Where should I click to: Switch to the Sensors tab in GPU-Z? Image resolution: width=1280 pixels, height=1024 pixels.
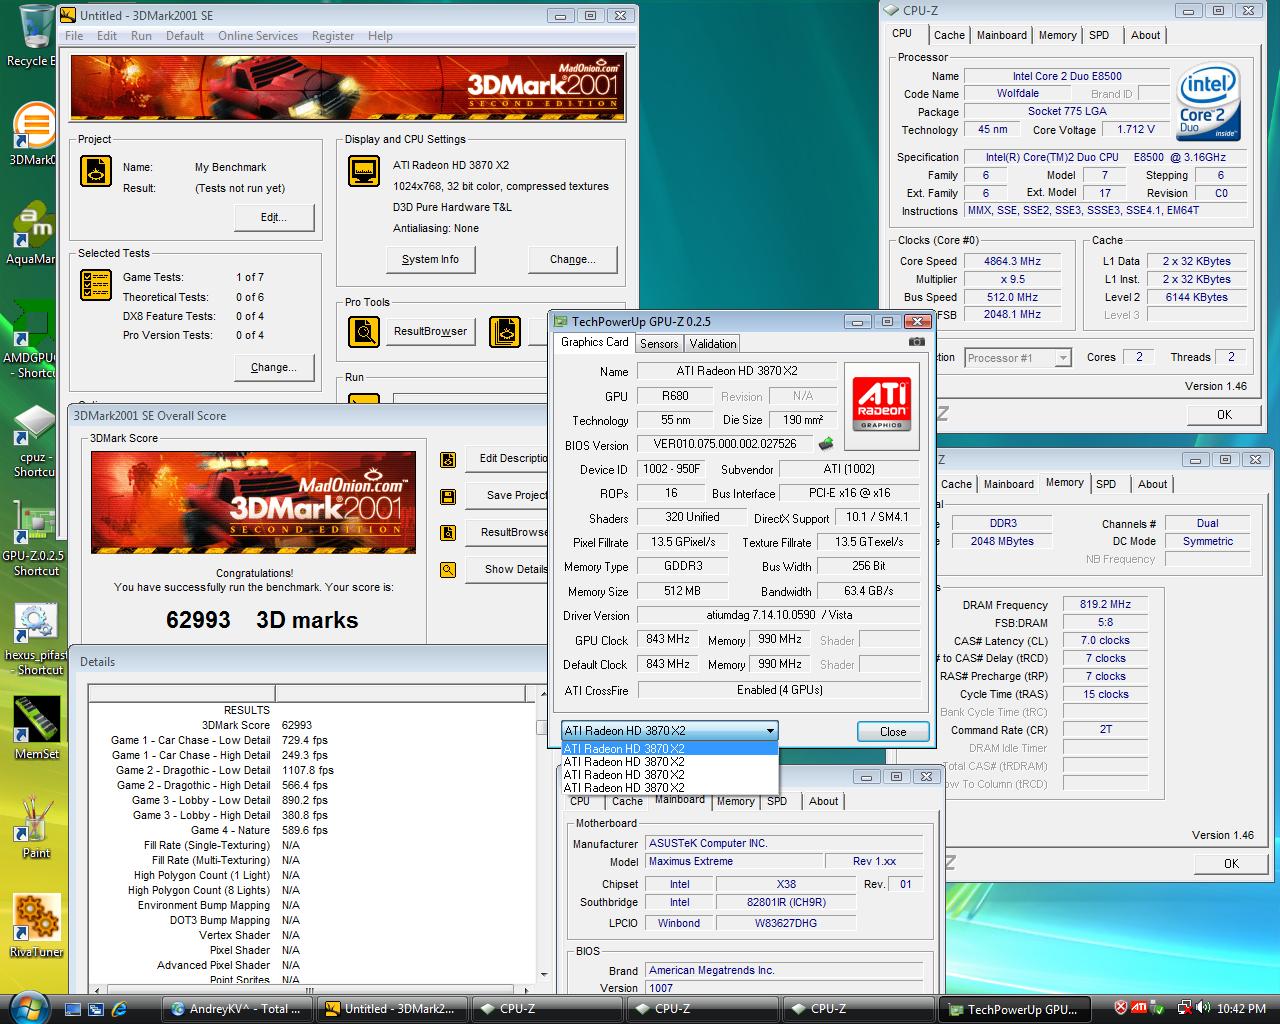[659, 344]
